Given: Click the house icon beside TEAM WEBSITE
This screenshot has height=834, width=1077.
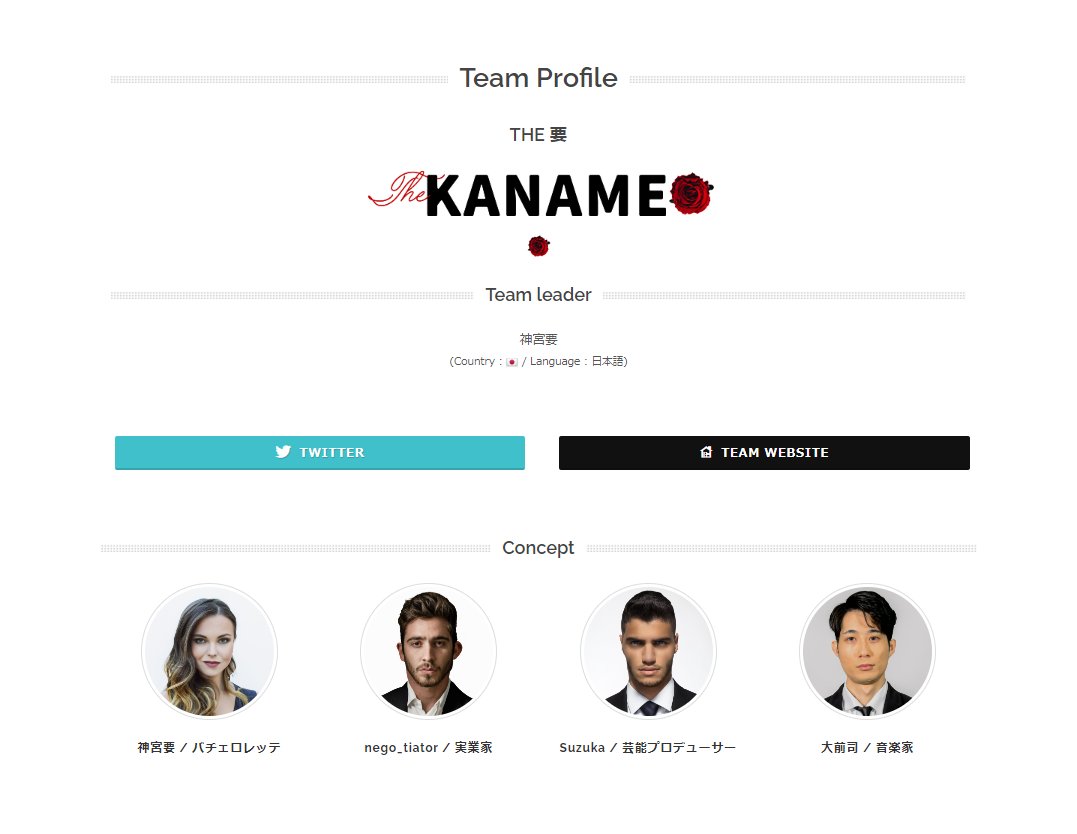Looking at the screenshot, I should pyautogui.click(x=706, y=452).
